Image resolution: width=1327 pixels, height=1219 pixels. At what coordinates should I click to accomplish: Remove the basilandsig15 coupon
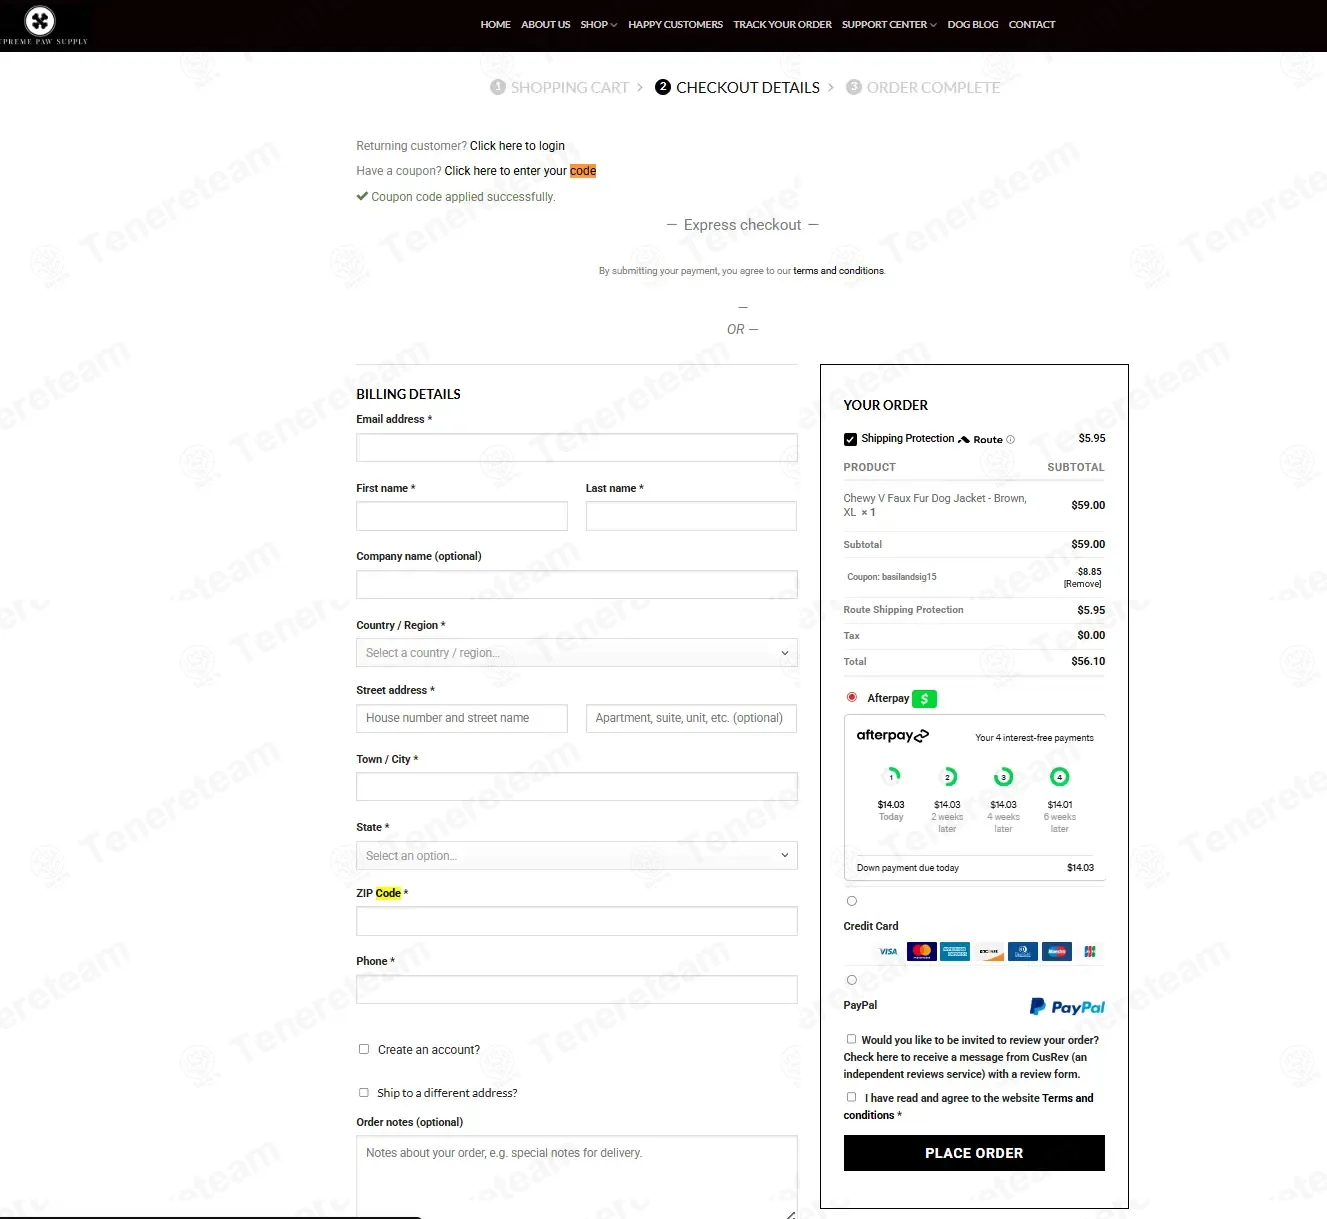pos(1083,584)
